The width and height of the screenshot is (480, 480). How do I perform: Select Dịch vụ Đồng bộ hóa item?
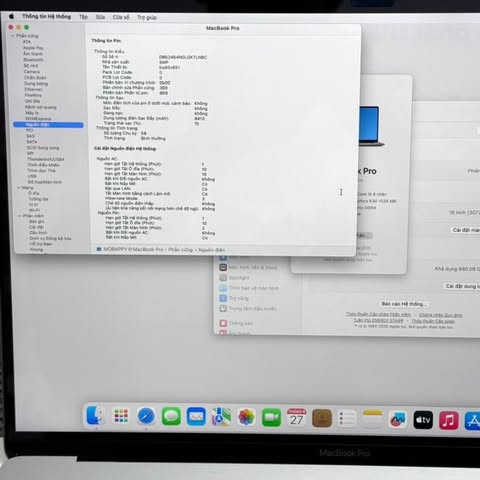(50, 238)
